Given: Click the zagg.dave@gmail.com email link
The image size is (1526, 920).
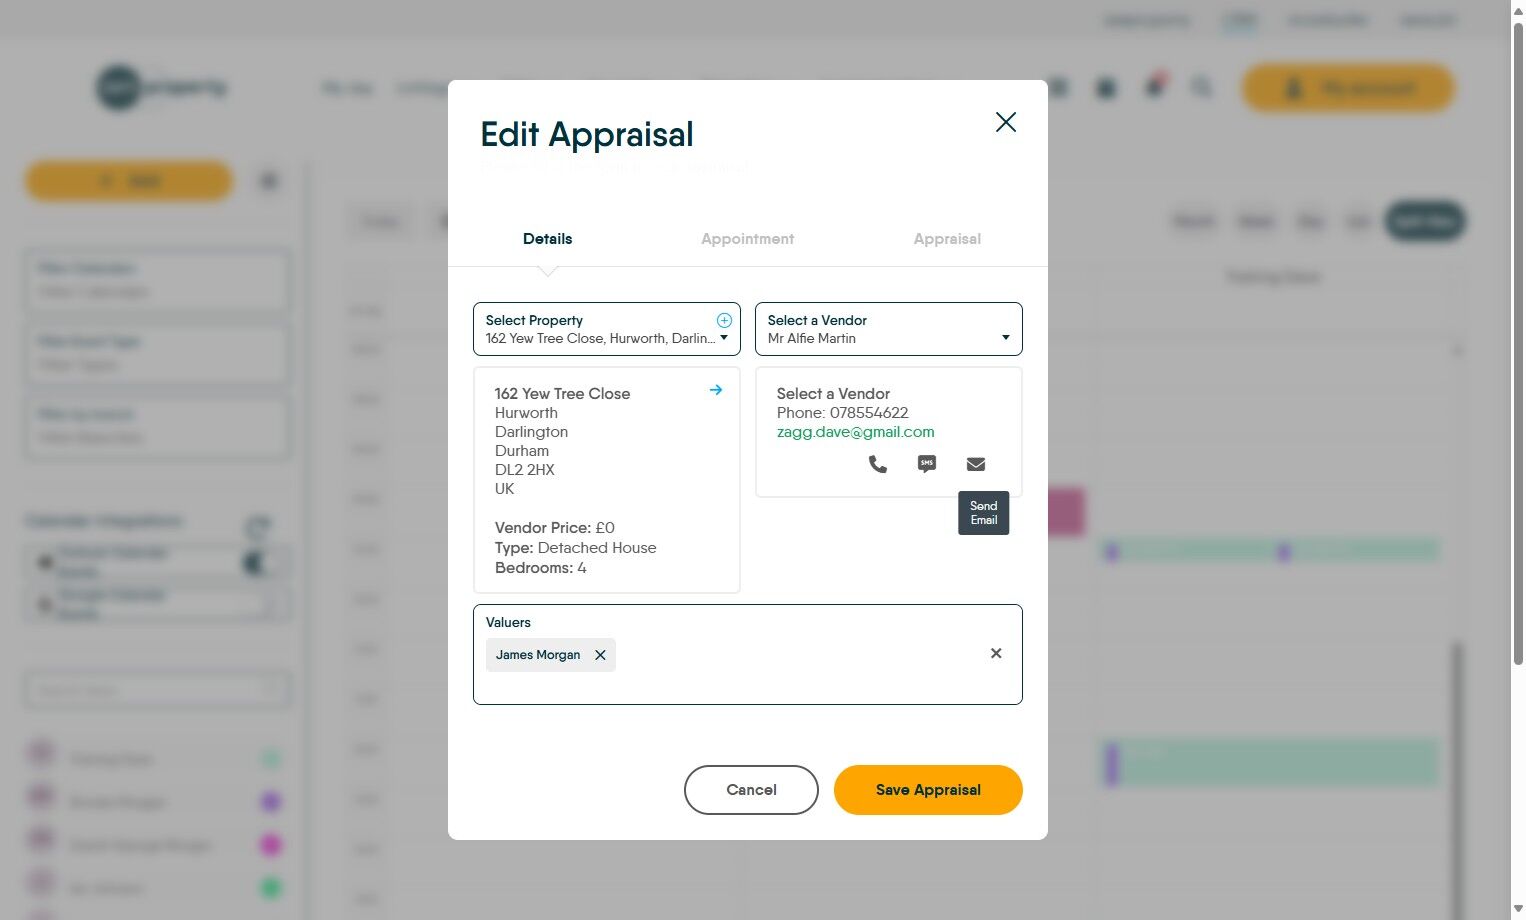Looking at the screenshot, I should (x=855, y=431).
